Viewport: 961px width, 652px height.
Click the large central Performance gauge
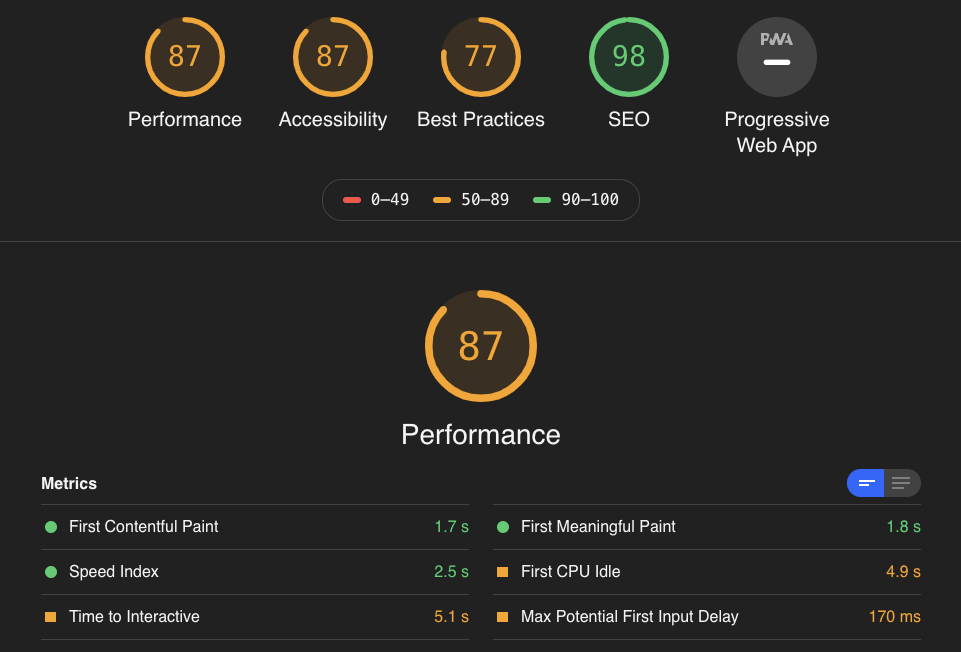481,346
